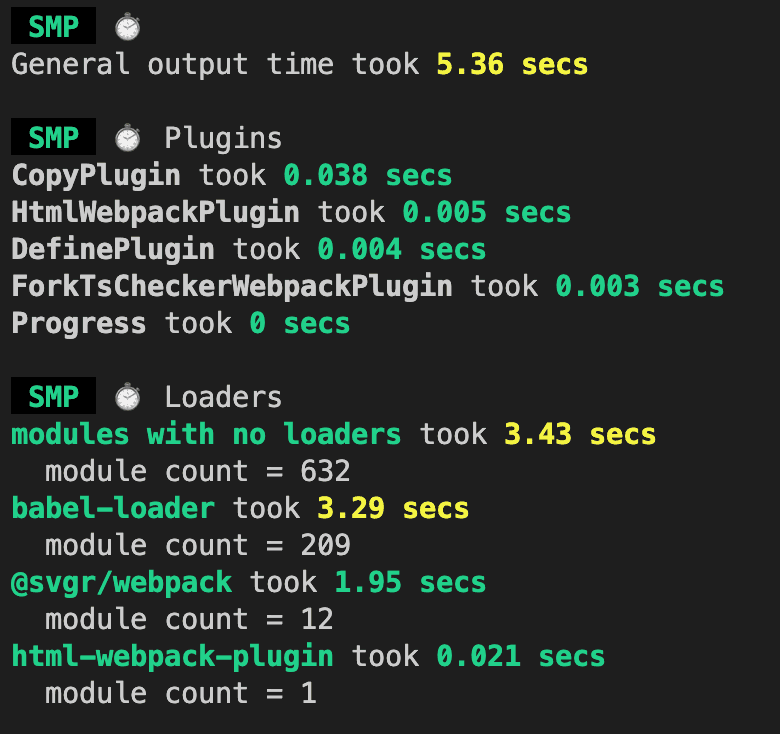This screenshot has height=734, width=780.
Task: Click the Progress plugin entry
Action: [x=79, y=324]
